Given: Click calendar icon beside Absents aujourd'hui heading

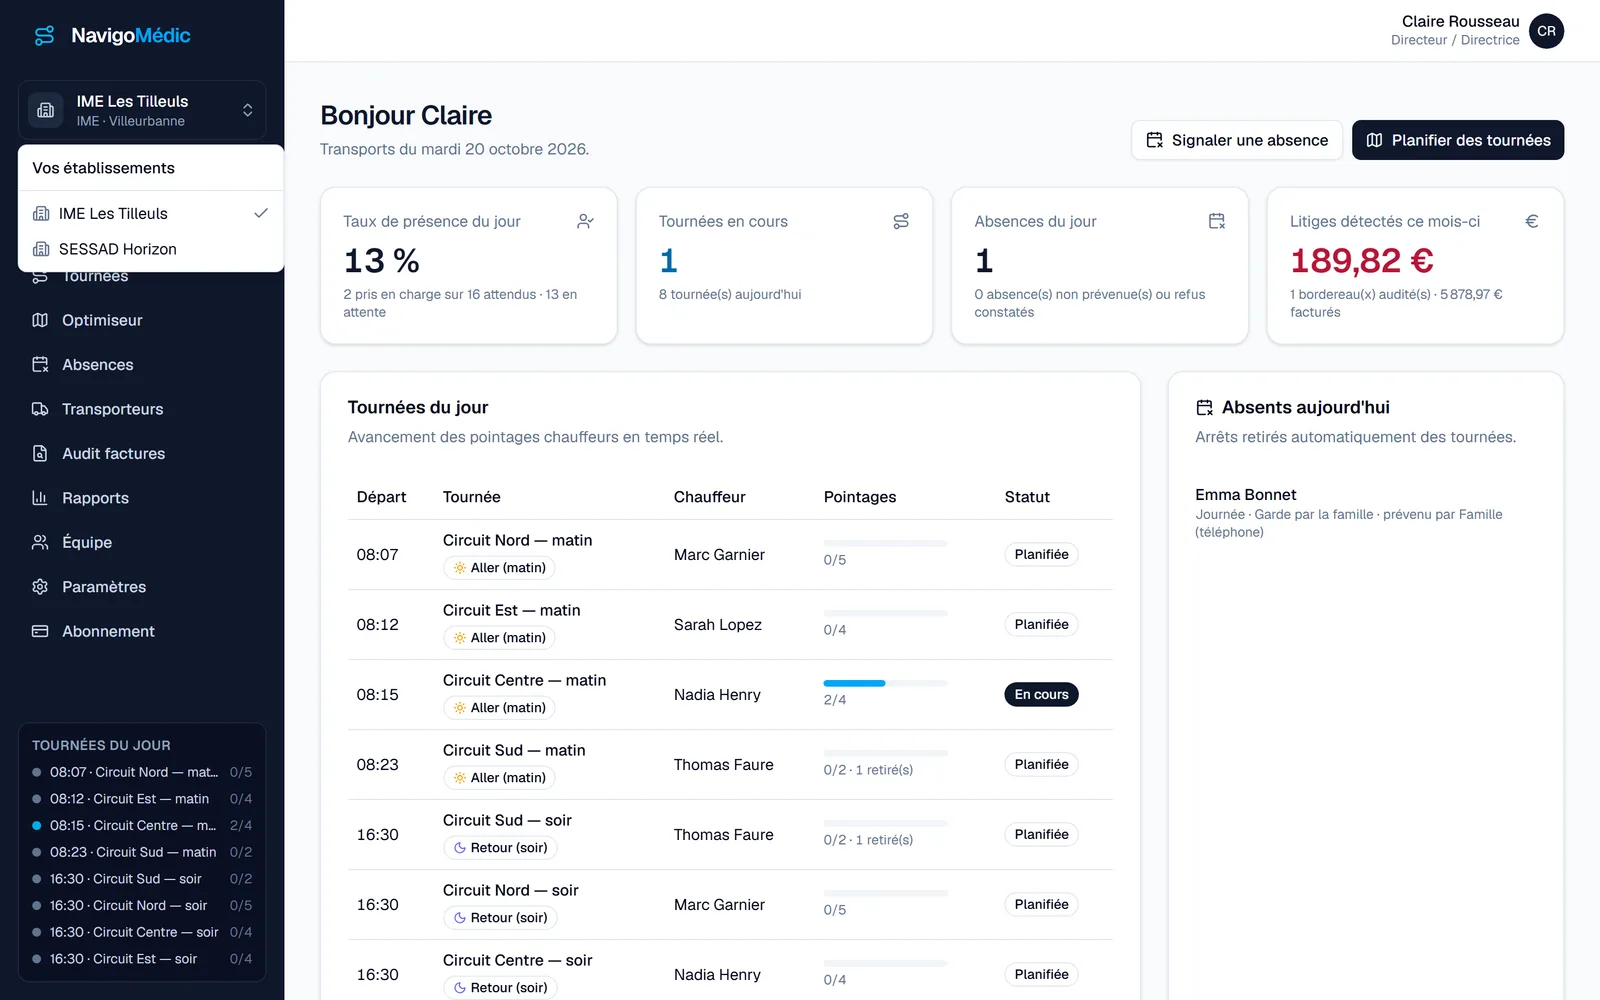Looking at the screenshot, I should click(1205, 408).
